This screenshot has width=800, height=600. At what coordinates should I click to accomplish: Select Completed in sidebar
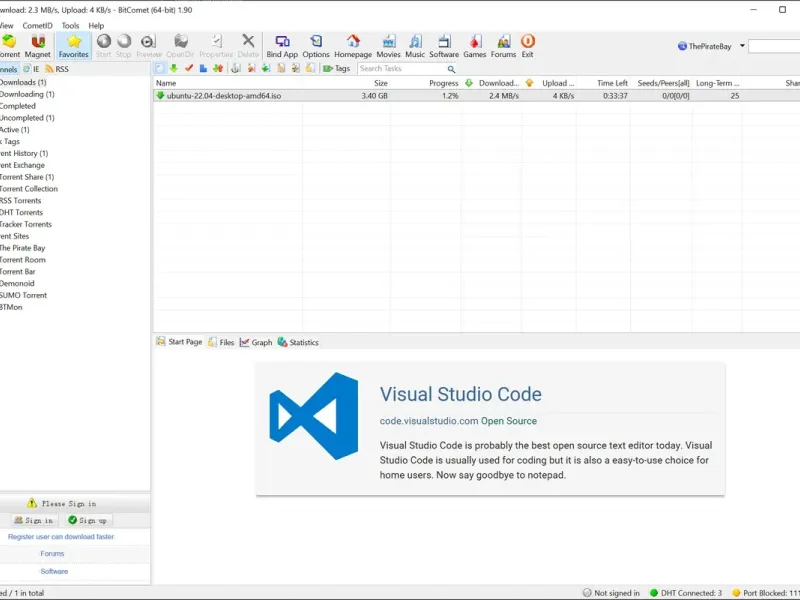[18, 106]
